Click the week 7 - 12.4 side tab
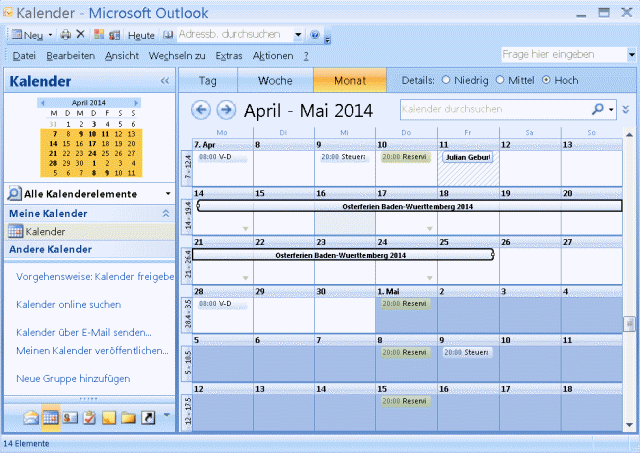The image size is (640, 453). click(187, 167)
